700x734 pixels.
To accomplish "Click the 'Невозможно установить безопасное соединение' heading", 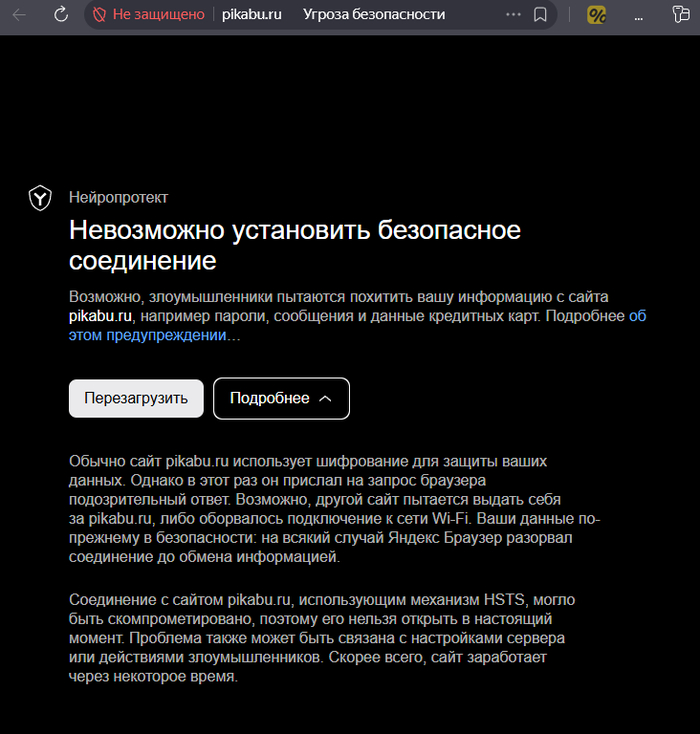I will coord(295,246).
